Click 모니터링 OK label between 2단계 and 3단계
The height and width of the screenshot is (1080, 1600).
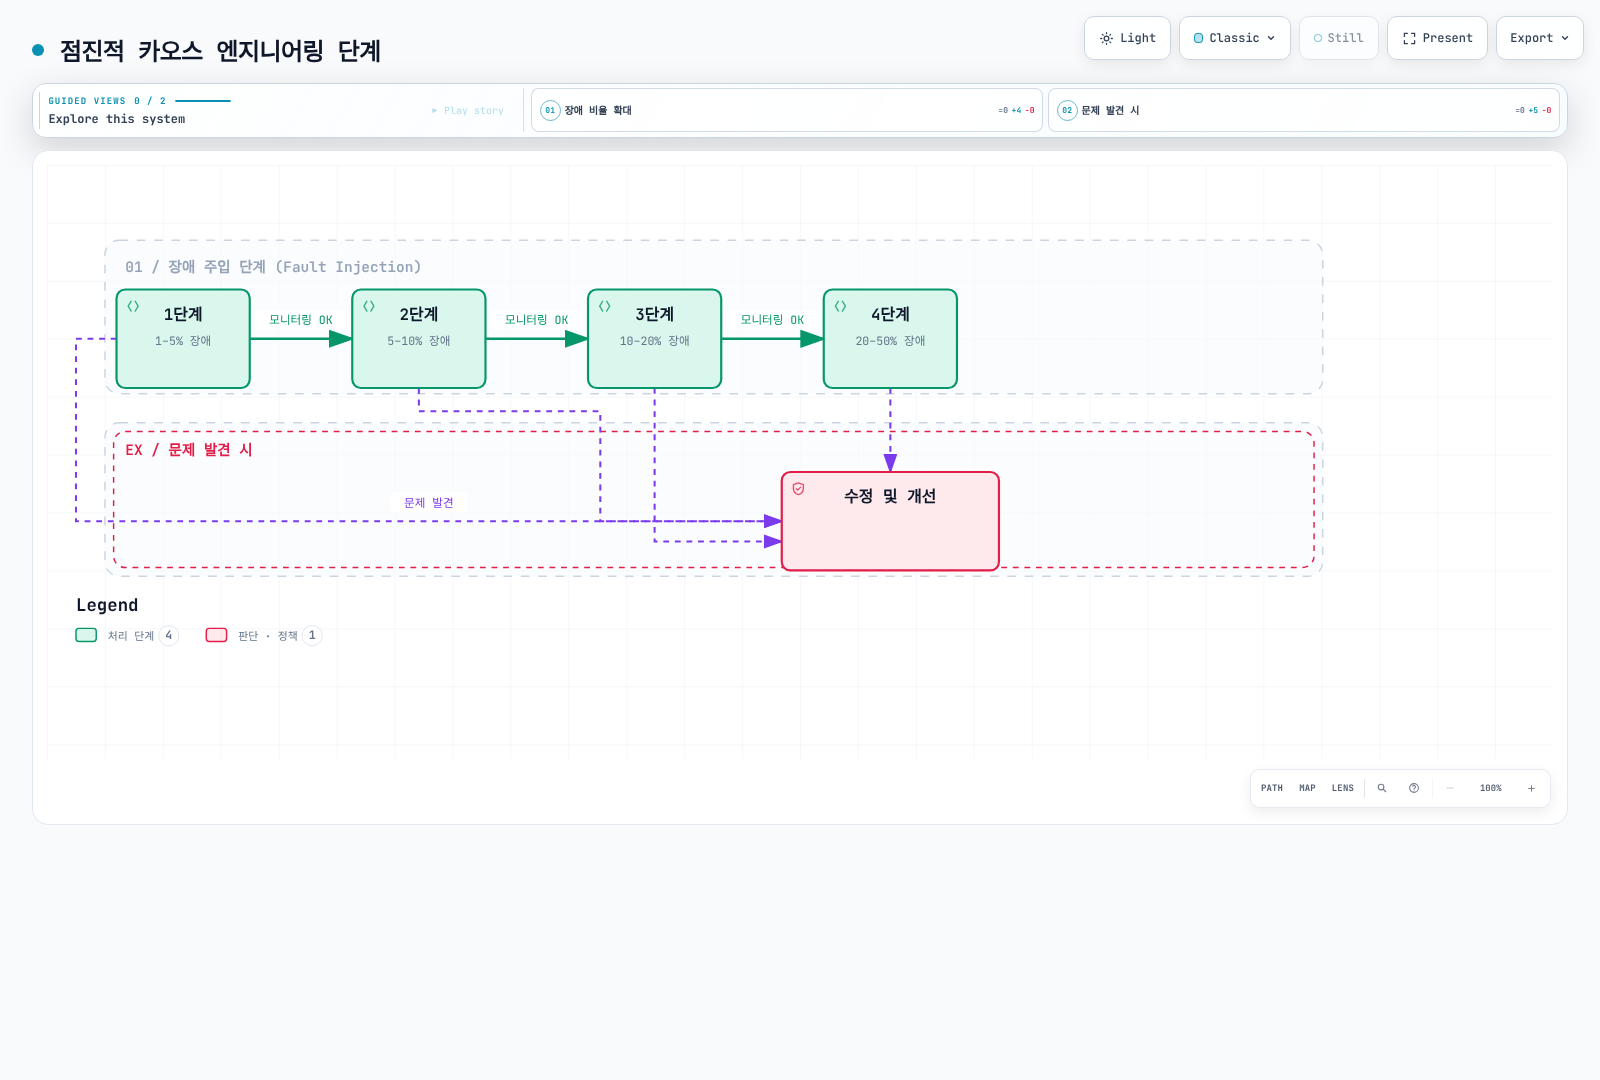[537, 320]
